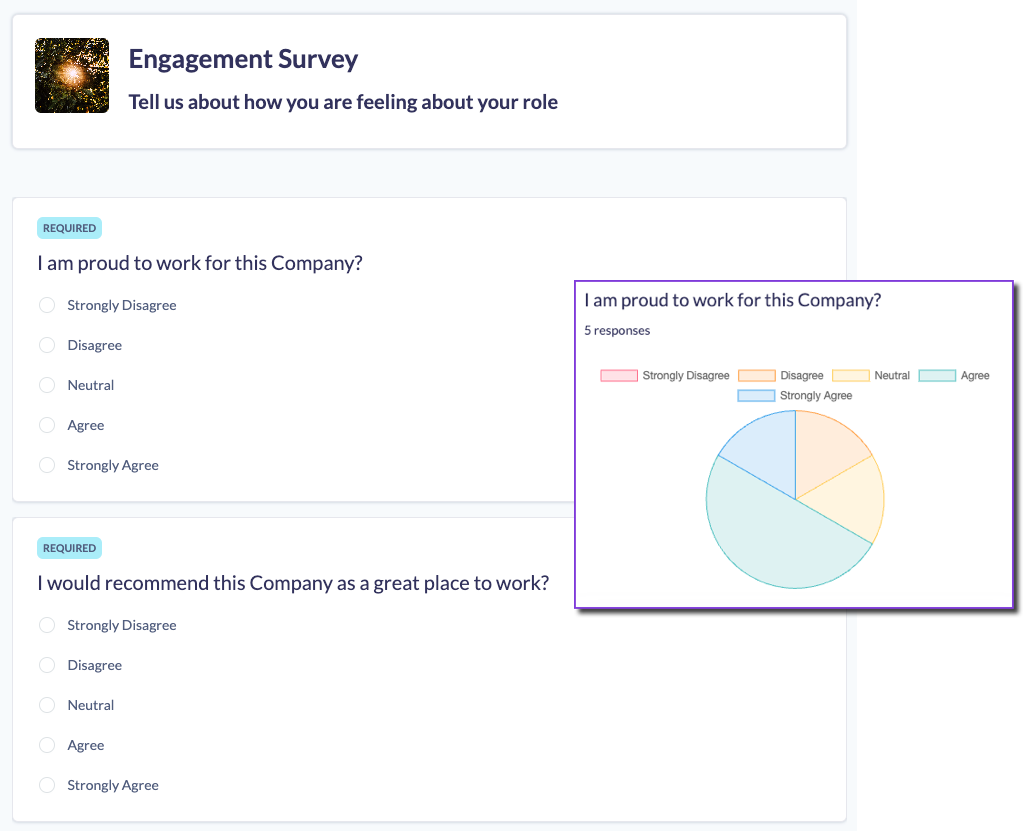Toggle the Strongly Disagree pink legend swatch
Screen dimensions: 1023x831
tap(619, 376)
